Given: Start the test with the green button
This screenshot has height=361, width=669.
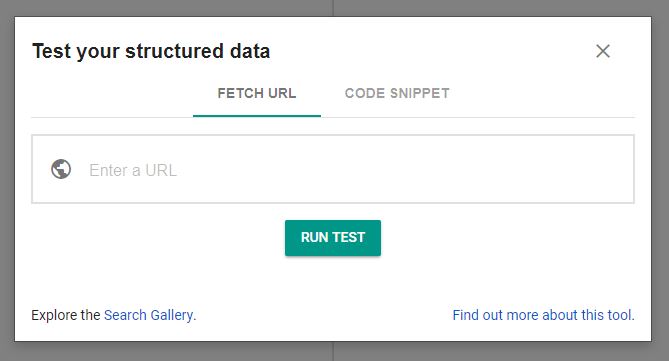Looking at the screenshot, I should click(333, 238).
